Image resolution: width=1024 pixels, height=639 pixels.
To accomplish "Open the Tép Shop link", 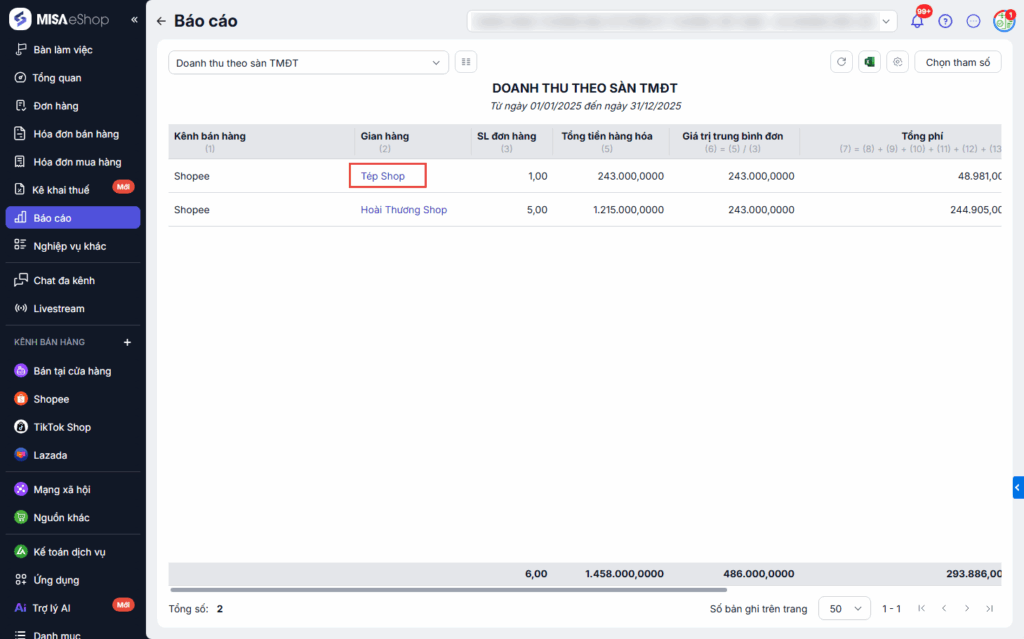I will 383,176.
